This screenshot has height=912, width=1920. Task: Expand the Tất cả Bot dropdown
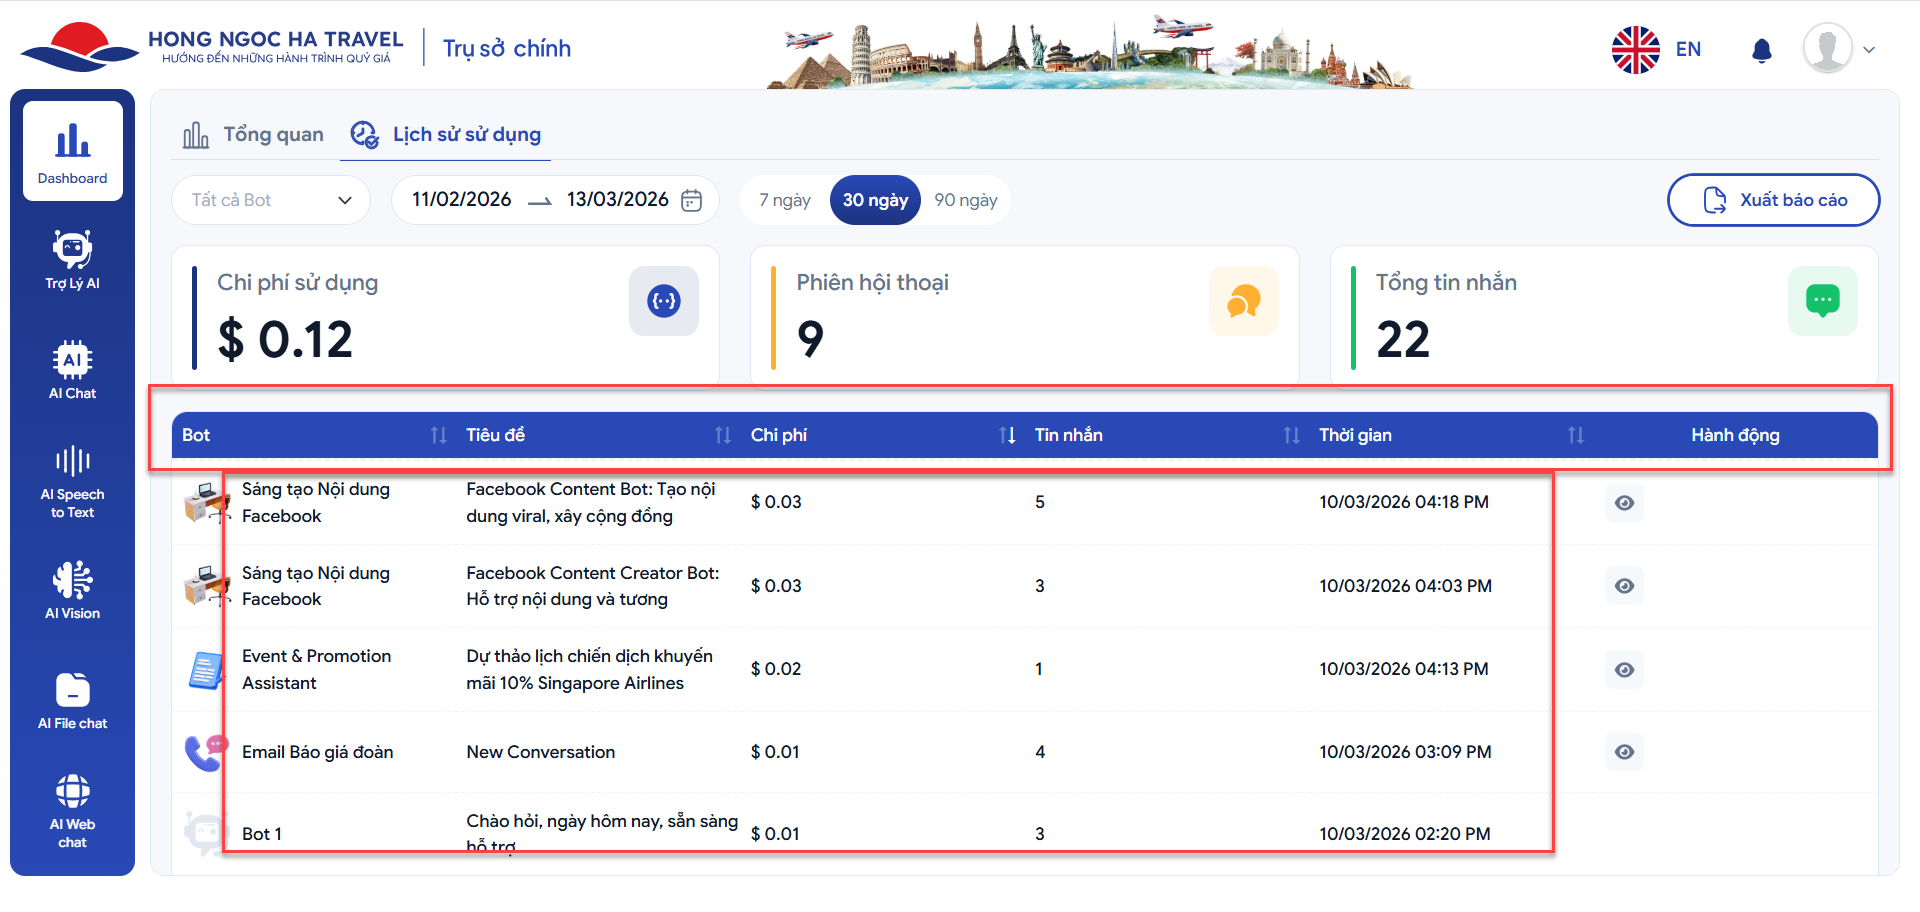point(271,200)
